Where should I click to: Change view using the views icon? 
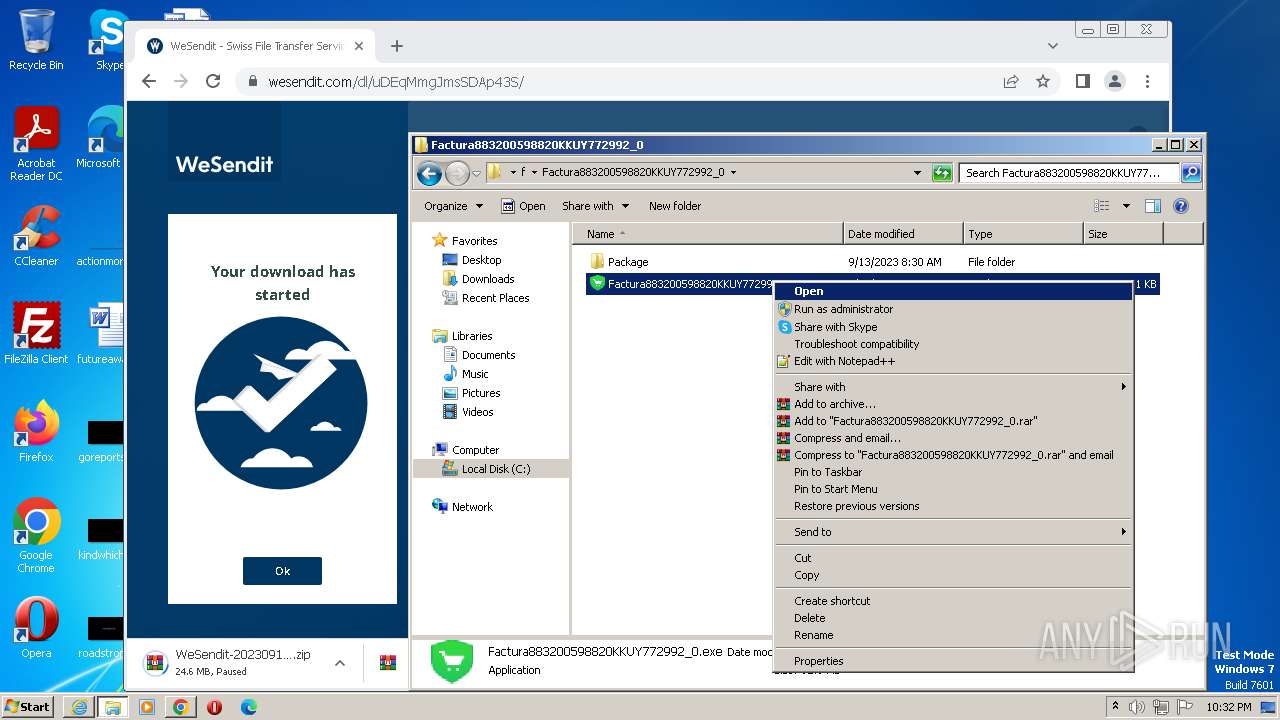click(x=1102, y=206)
